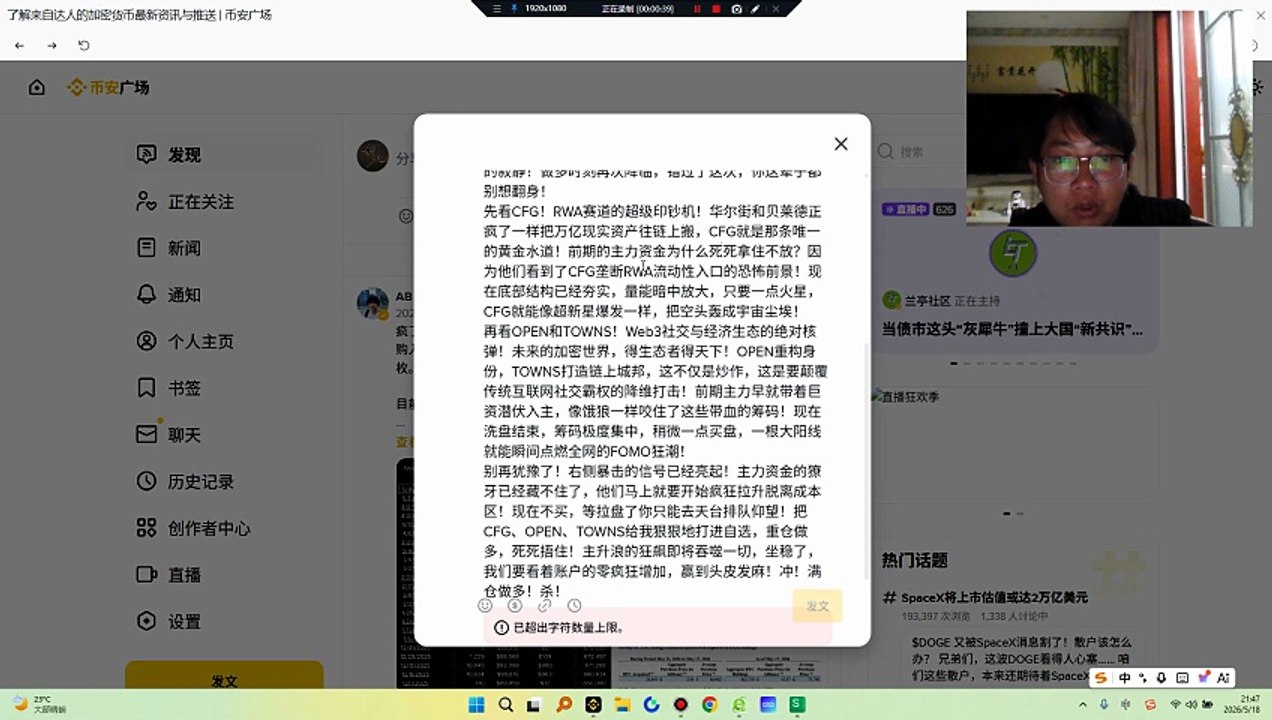Take a screenshot with the recorder camera
Viewport: 1272px width, 720px height.
click(737, 8)
